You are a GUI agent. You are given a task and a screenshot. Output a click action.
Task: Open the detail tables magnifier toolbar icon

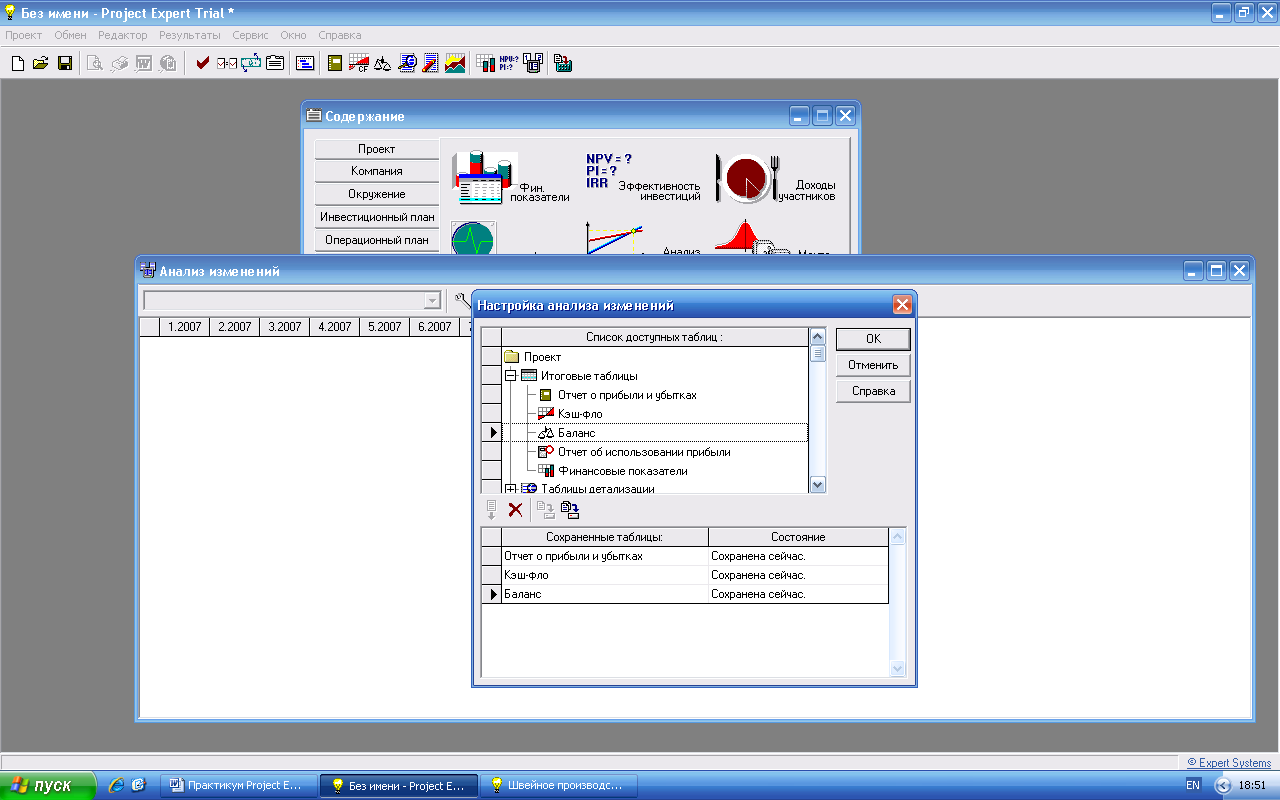click(407, 63)
